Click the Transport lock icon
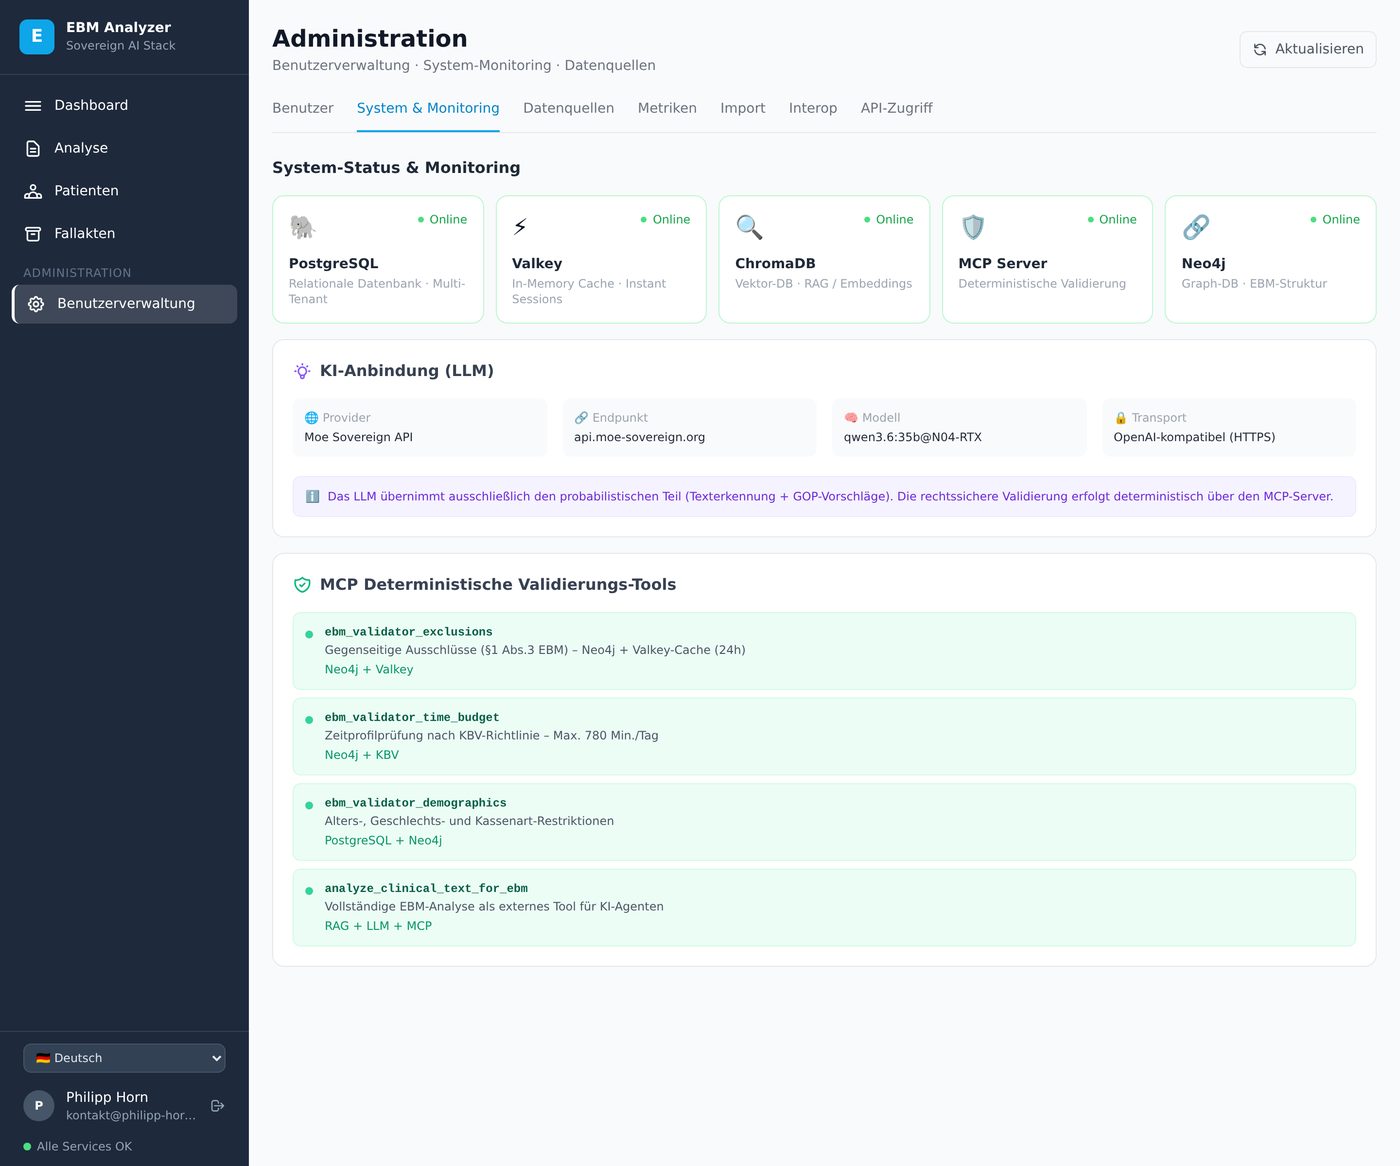Viewport: 1400px width, 1166px height. tap(1121, 418)
